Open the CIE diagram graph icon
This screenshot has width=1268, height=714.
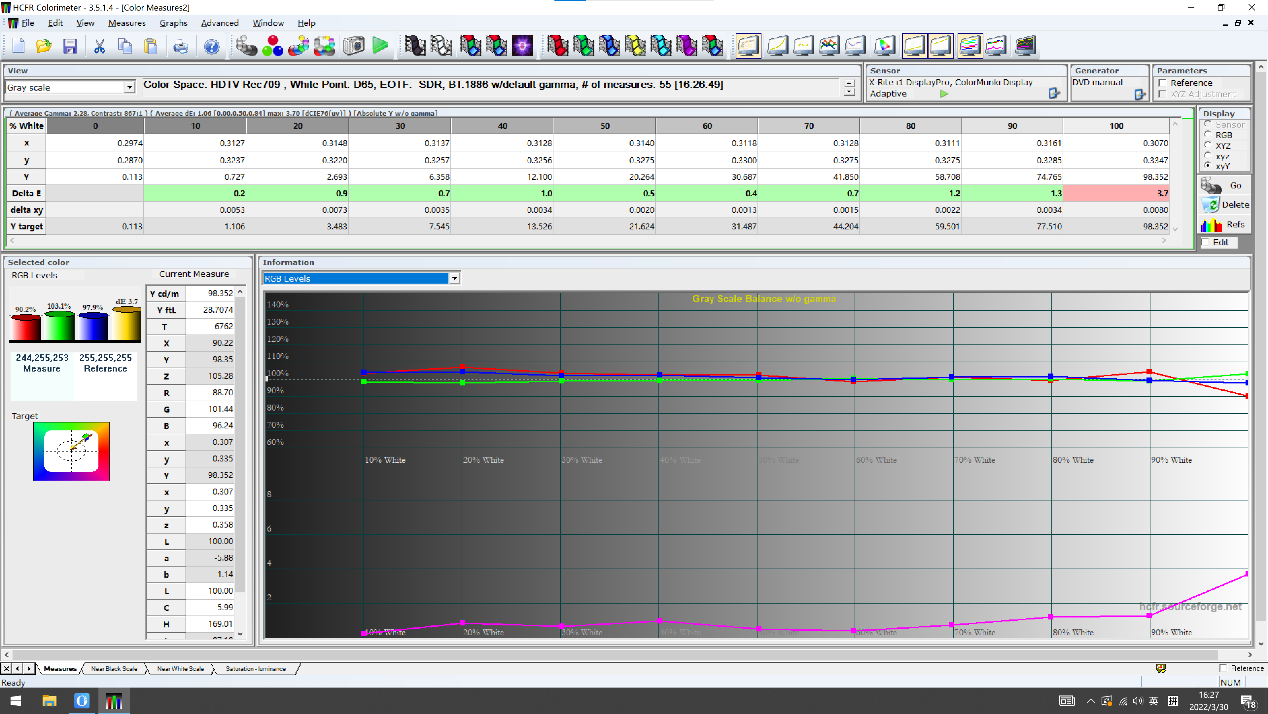884,45
